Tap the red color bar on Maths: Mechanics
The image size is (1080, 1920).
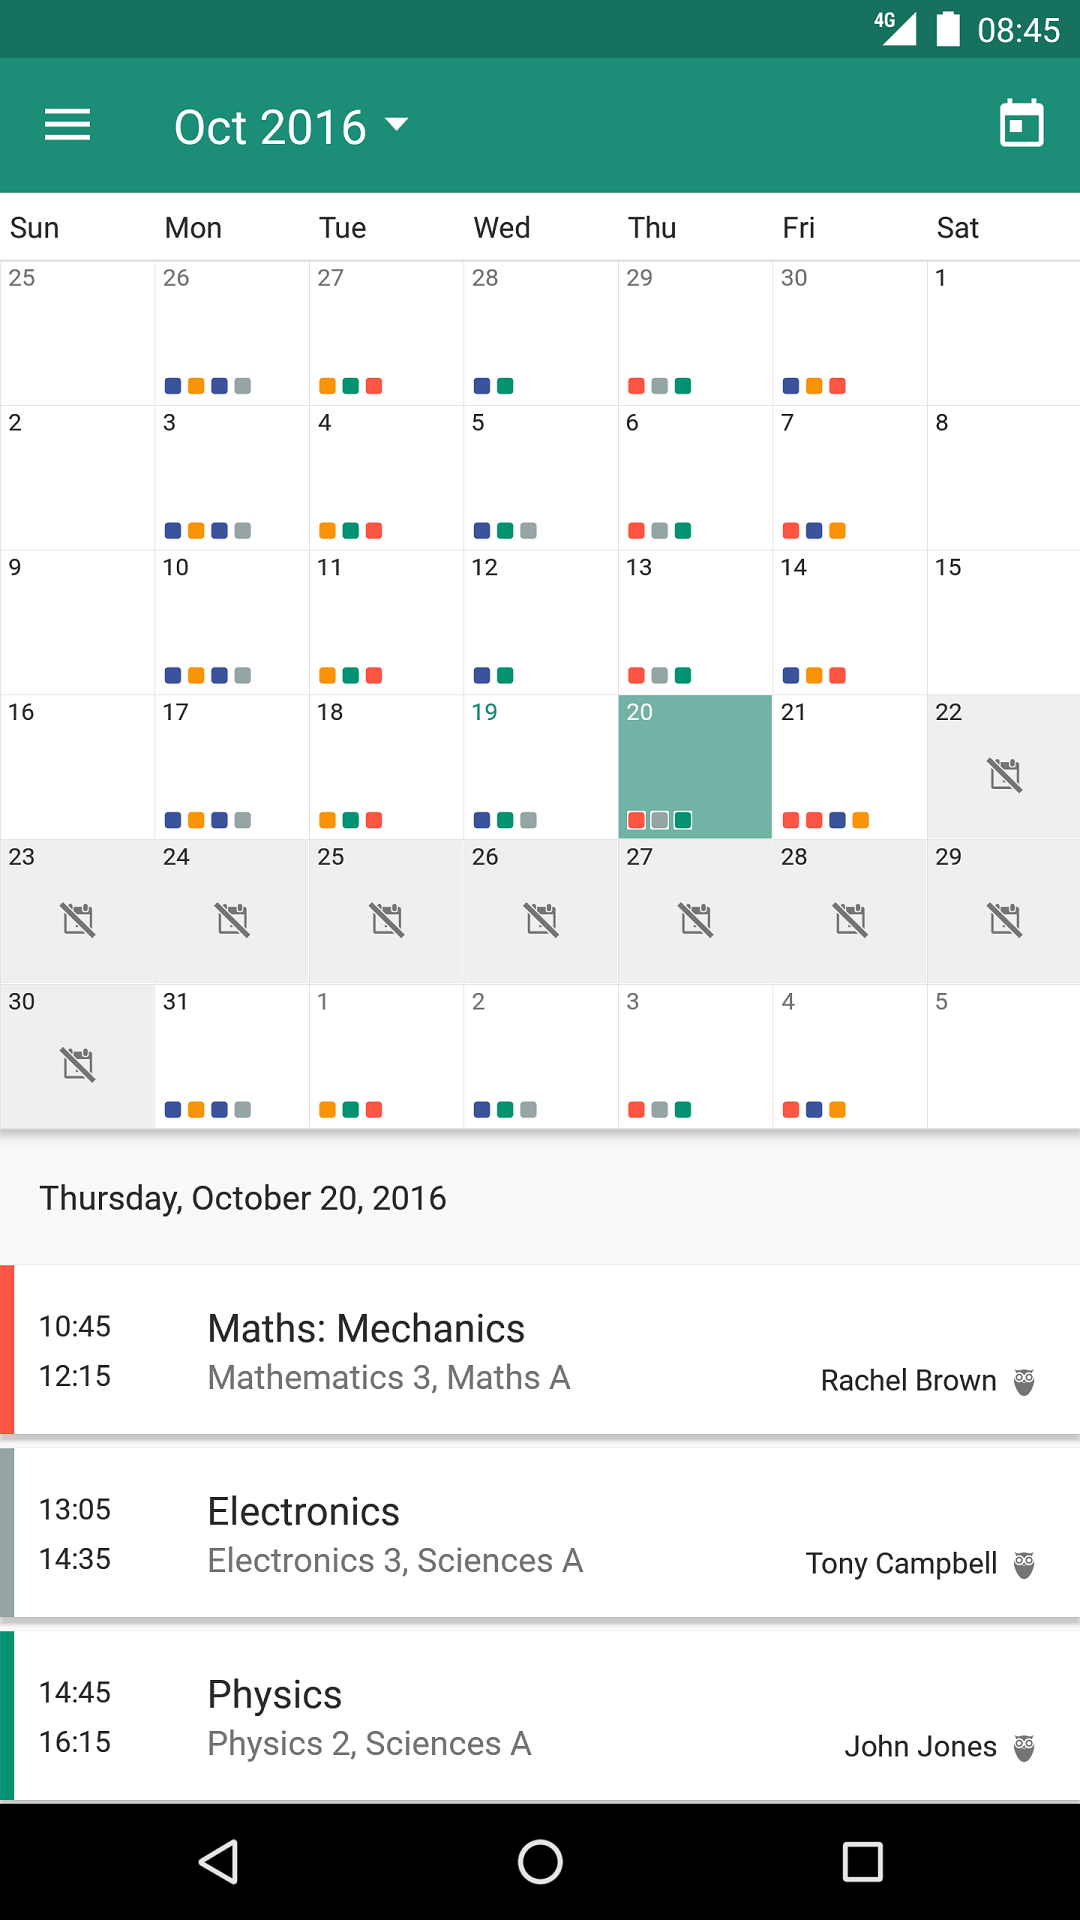[7, 1349]
